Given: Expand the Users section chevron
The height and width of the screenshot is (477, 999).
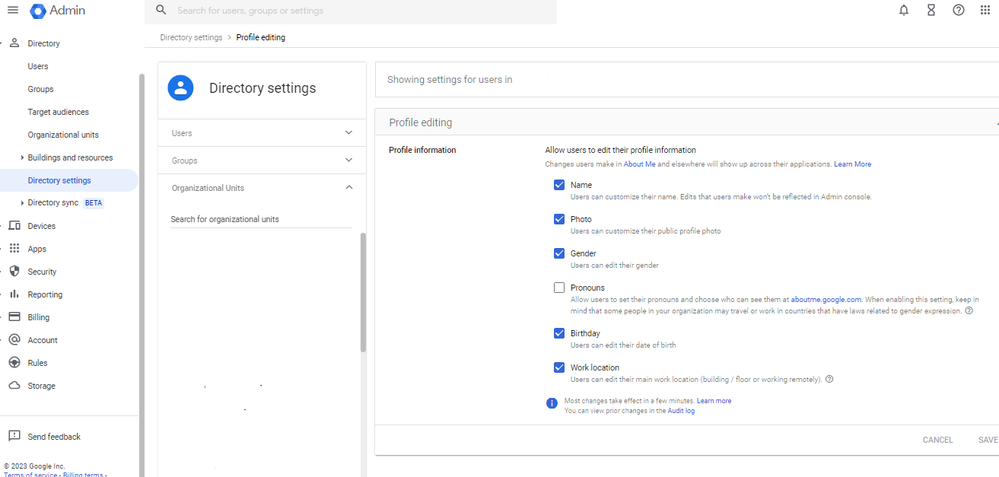Looking at the screenshot, I should pos(349,132).
